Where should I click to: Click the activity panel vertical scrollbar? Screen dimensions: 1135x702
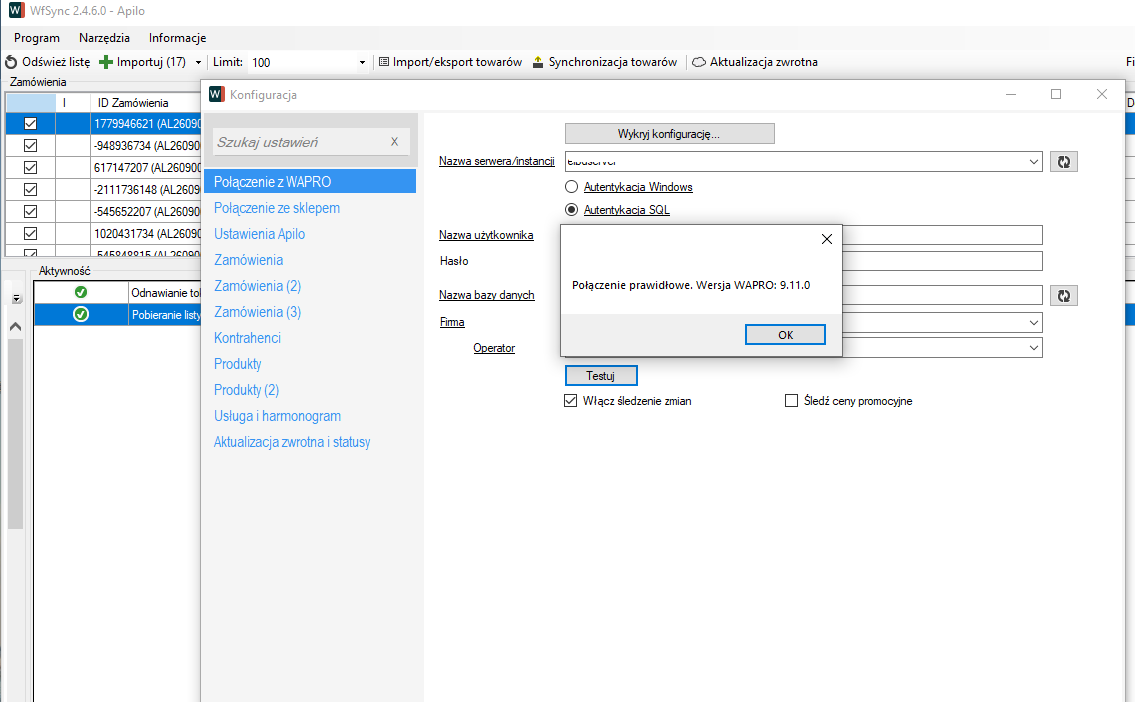[15, 434]
